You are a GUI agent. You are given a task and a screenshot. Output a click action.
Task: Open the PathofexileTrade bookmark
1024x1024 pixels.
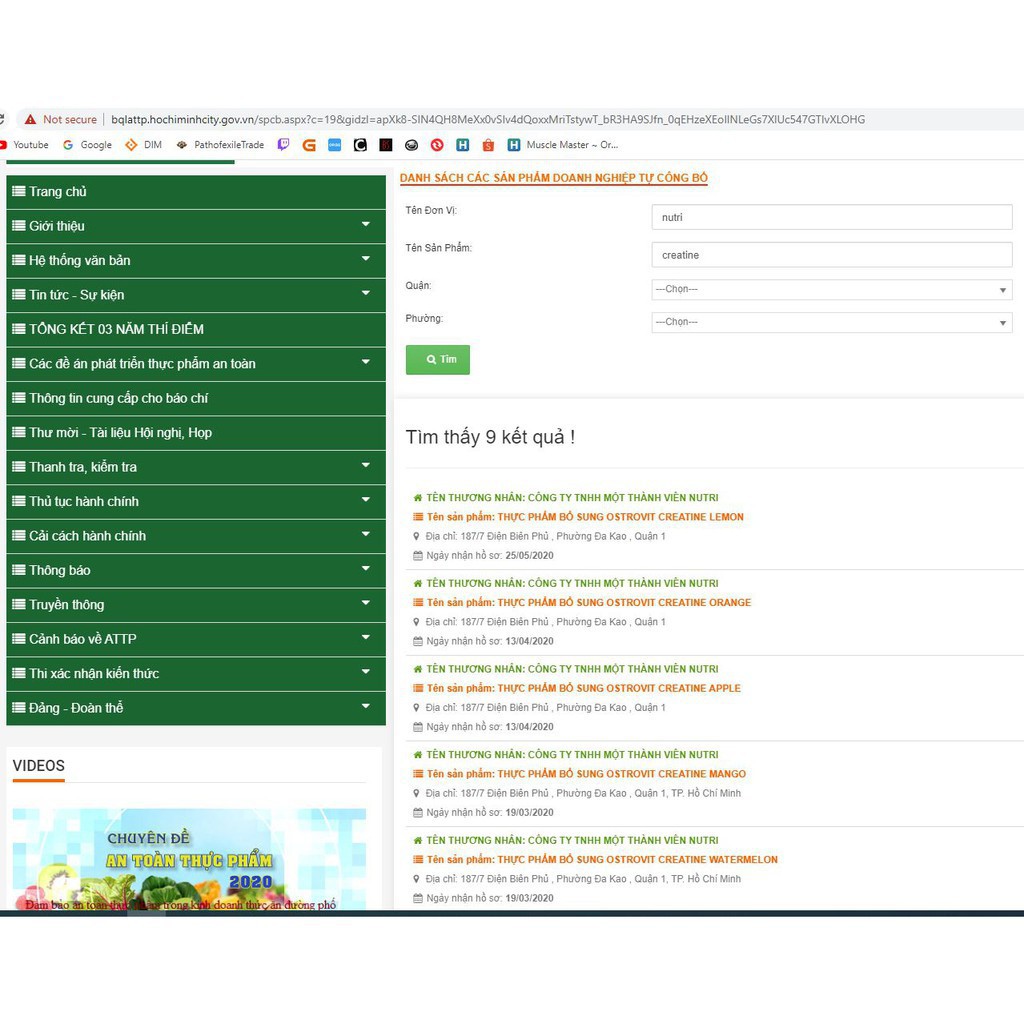[x=220, y=145]
